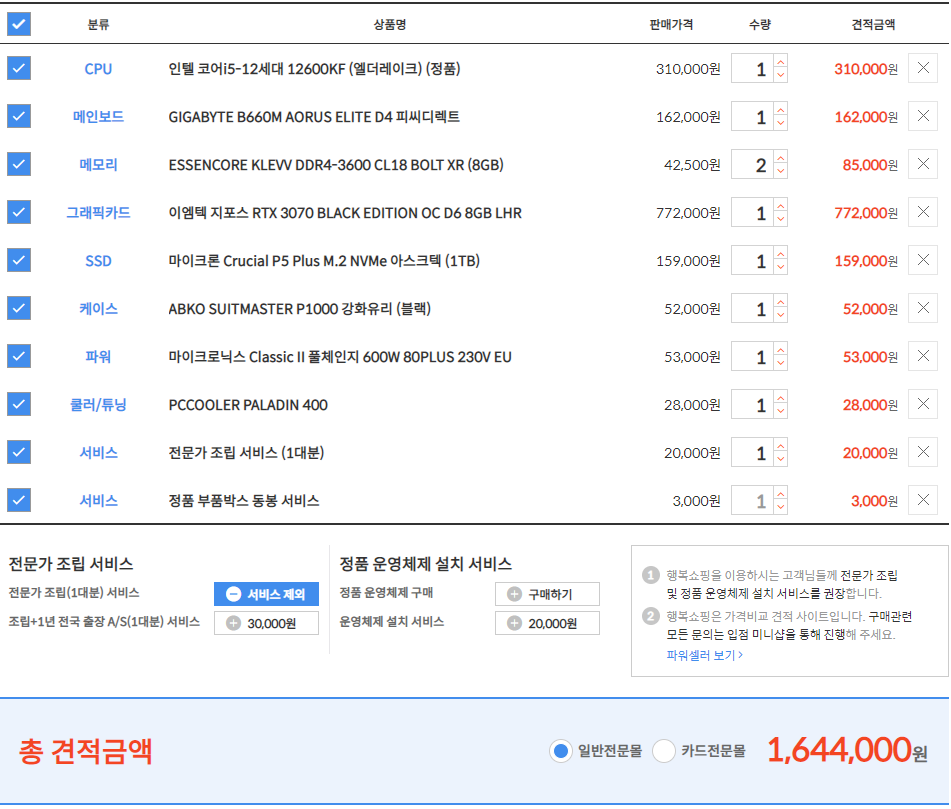
Task: Delete the 그래픽카드 row using X icon
Action: [922, 212]
